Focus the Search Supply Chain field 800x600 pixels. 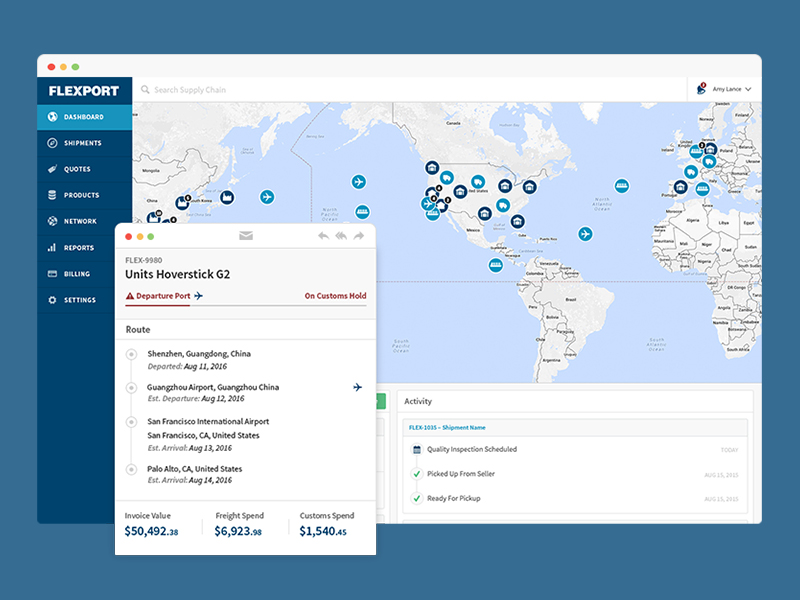[410, 90]
